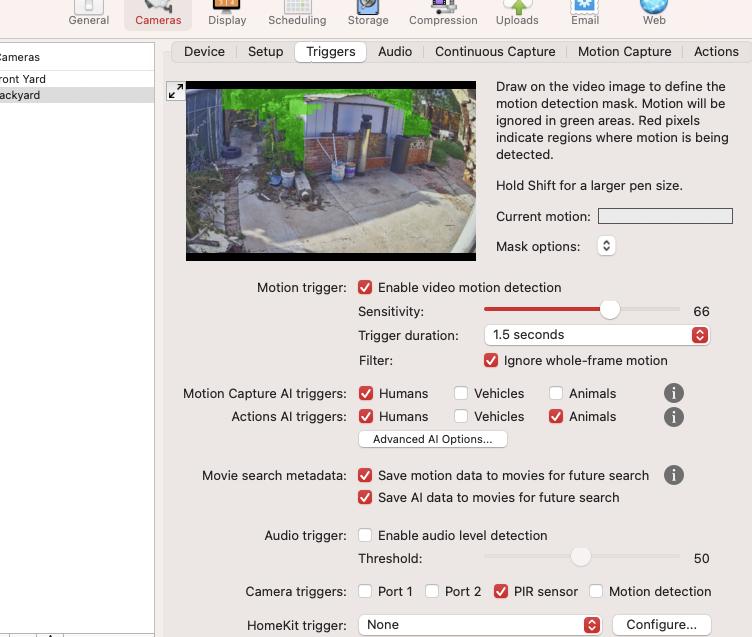Select the Cameras toolbar icon

point(158,13)
